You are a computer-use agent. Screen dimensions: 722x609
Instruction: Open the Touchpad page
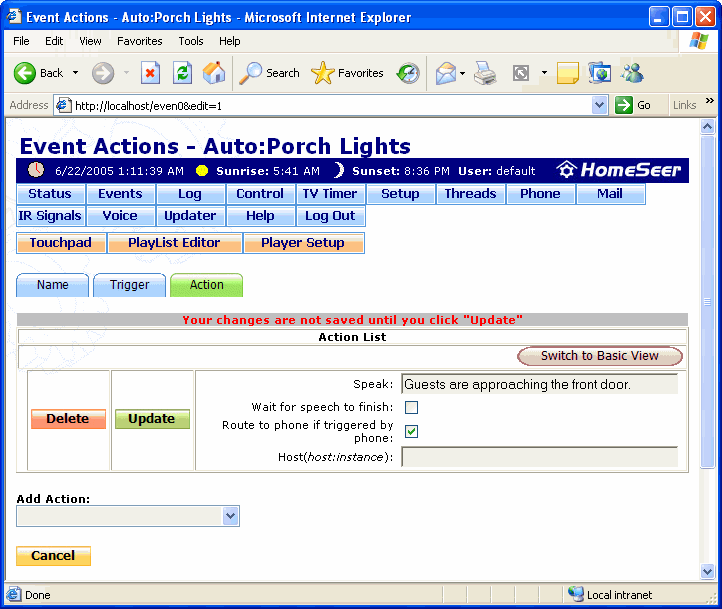point(61,243)
